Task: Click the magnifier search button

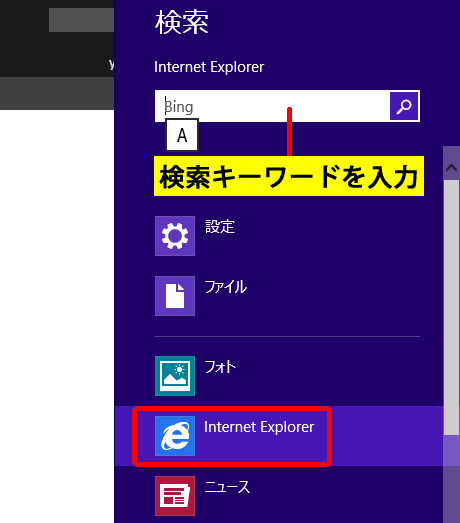Action: [x=404, y=106]
